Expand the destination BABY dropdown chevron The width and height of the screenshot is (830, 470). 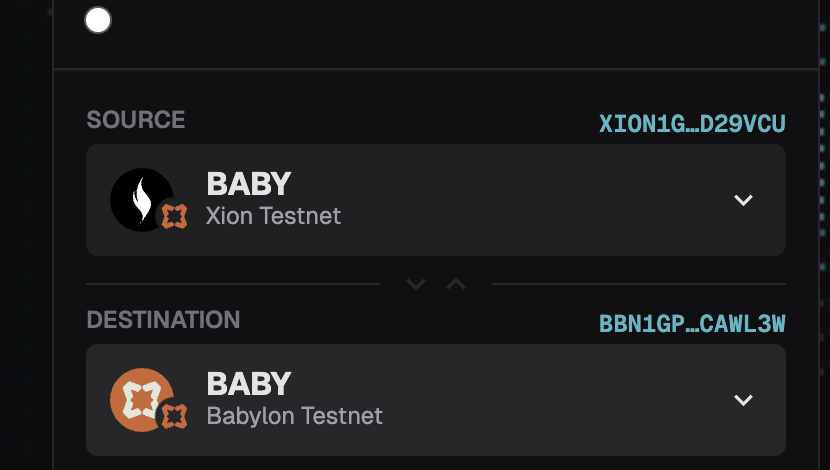click(x=743, y=400)
